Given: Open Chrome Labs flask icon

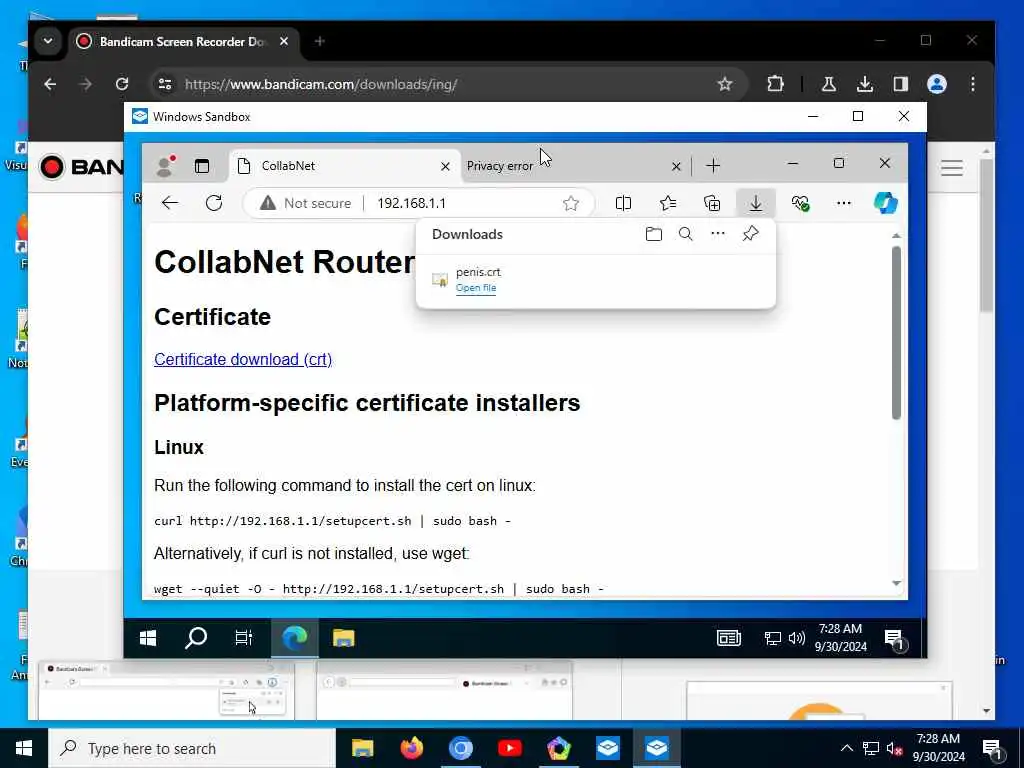Looking at the screenshot, I should [x=829, y=84].
